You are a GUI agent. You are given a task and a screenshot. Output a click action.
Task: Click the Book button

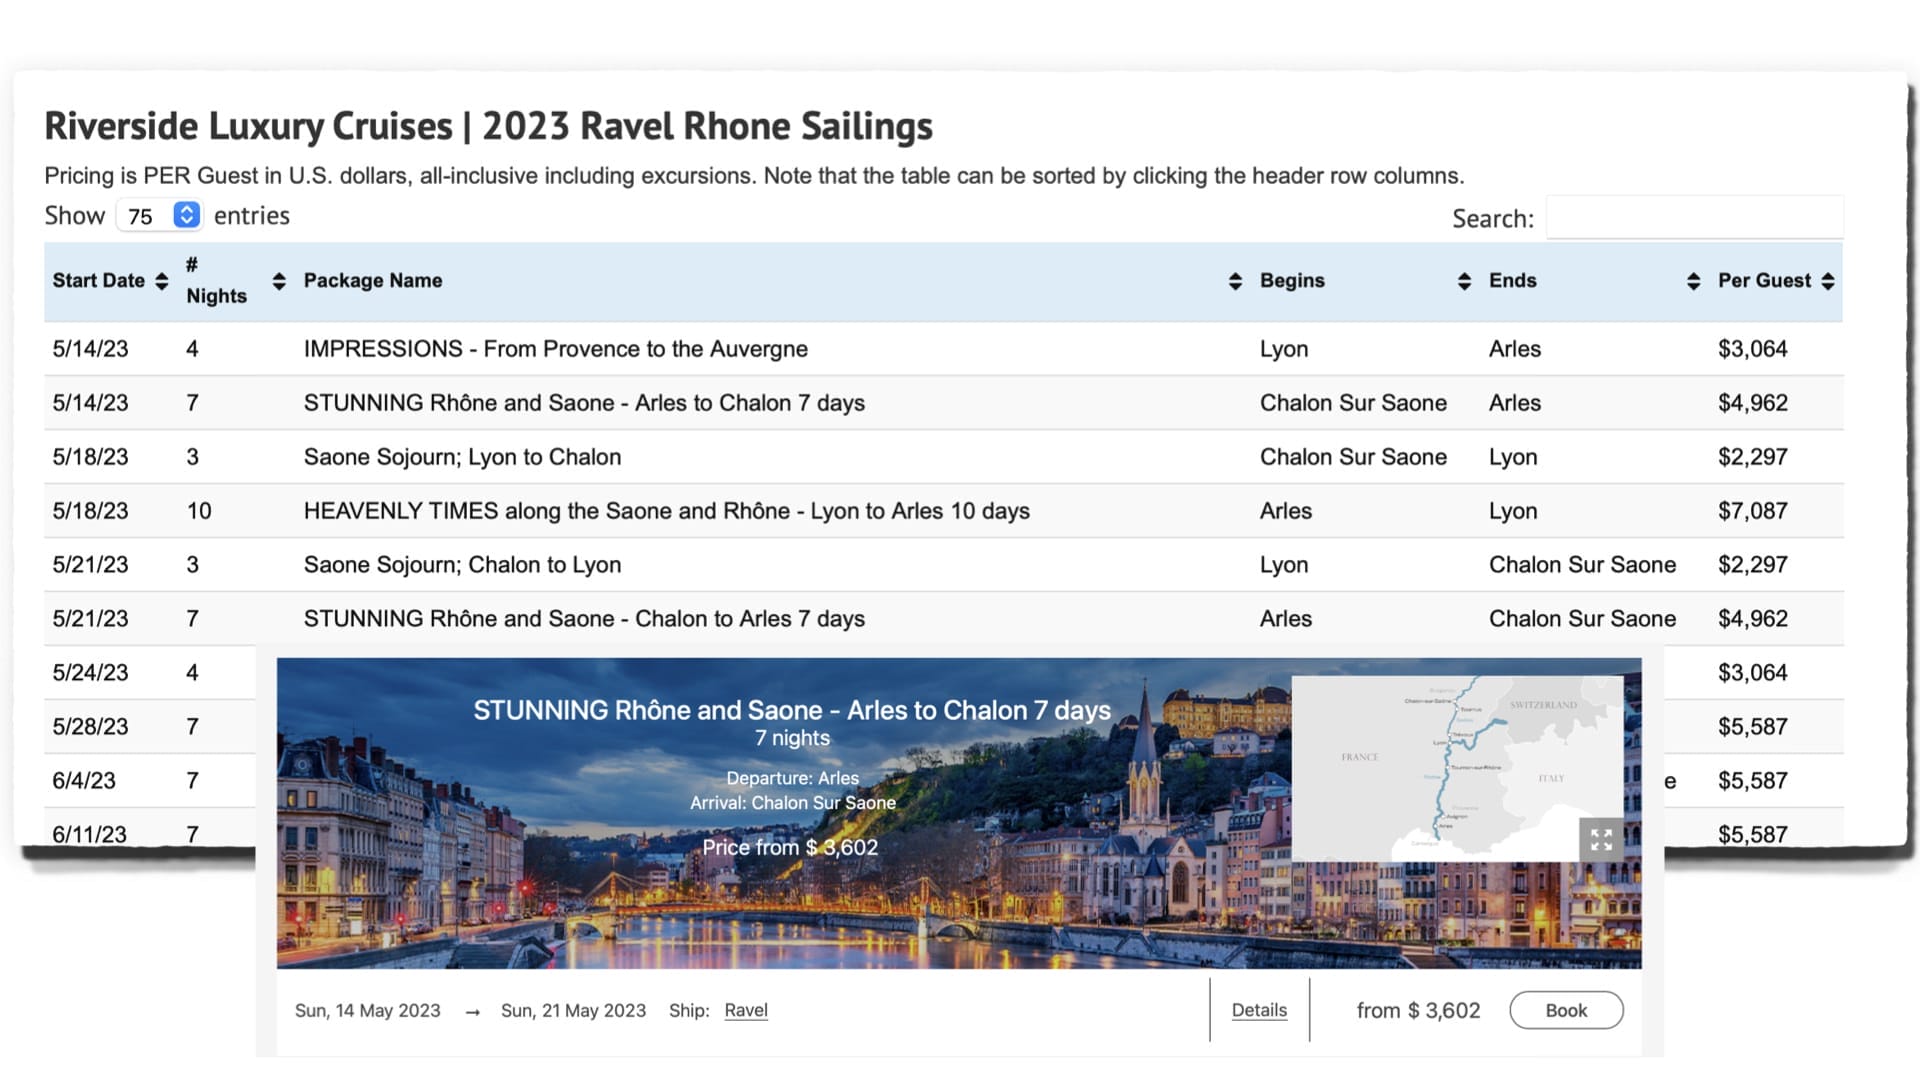click(1566, 1010)
